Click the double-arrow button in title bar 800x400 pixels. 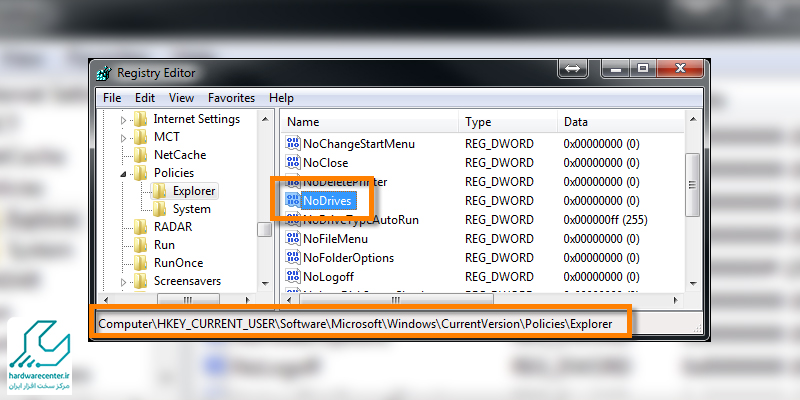[573, 68]
